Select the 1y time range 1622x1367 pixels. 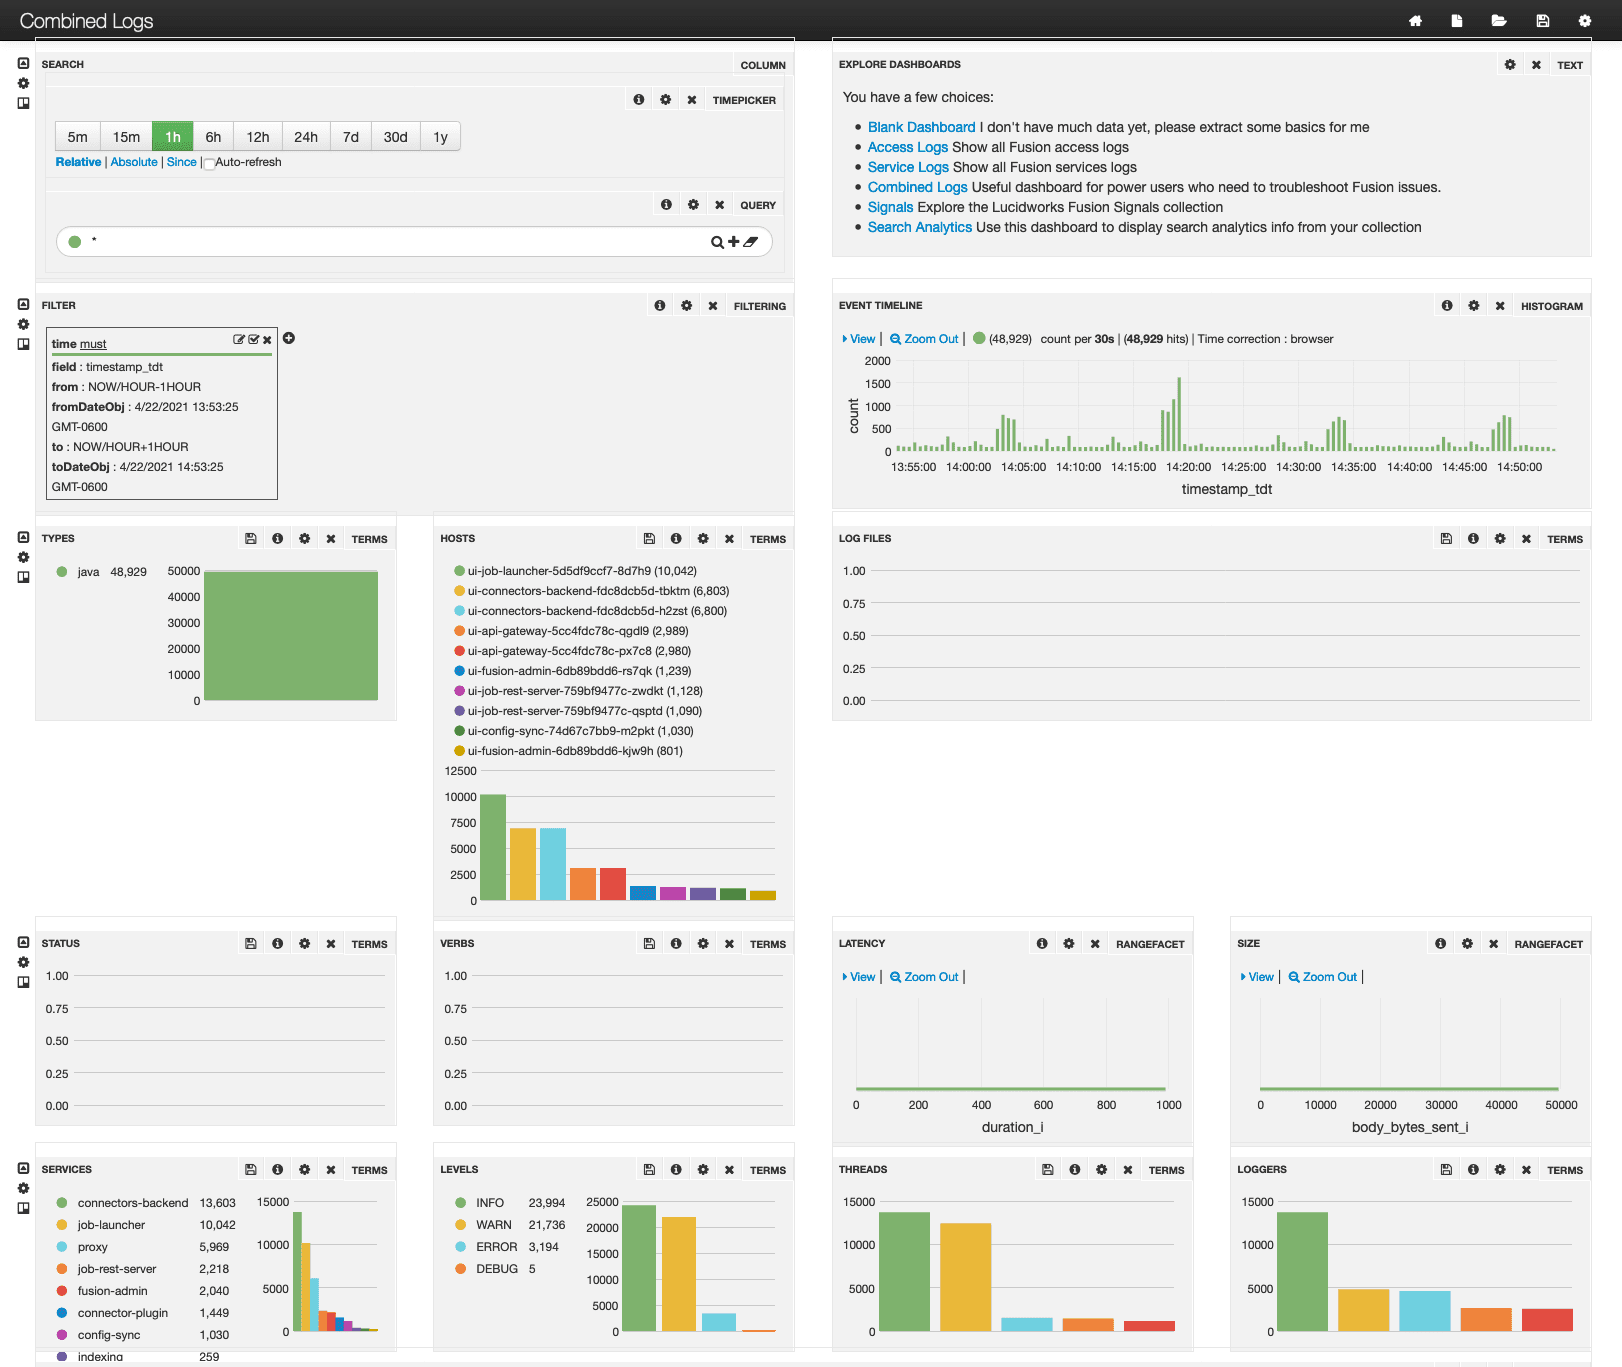pyautogui.click(x=441, y=137)
